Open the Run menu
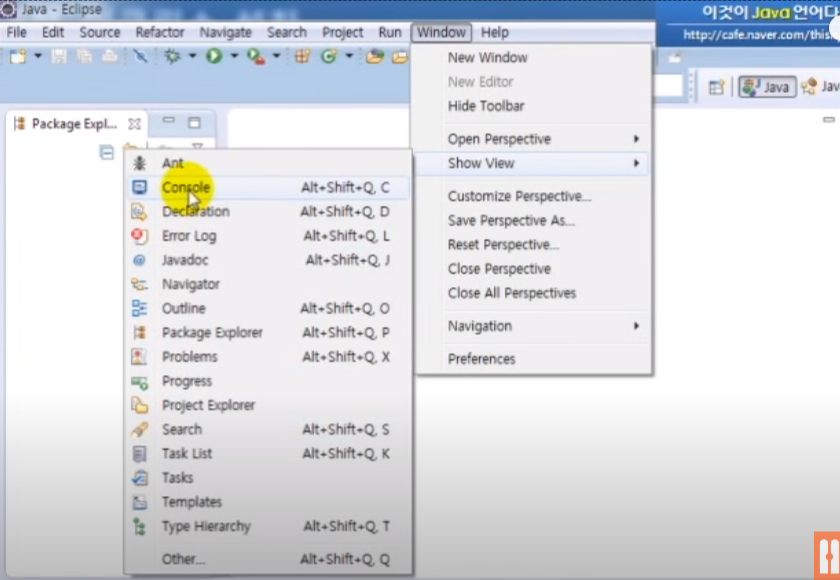This screenshot has width=840, height=580. 389,32
